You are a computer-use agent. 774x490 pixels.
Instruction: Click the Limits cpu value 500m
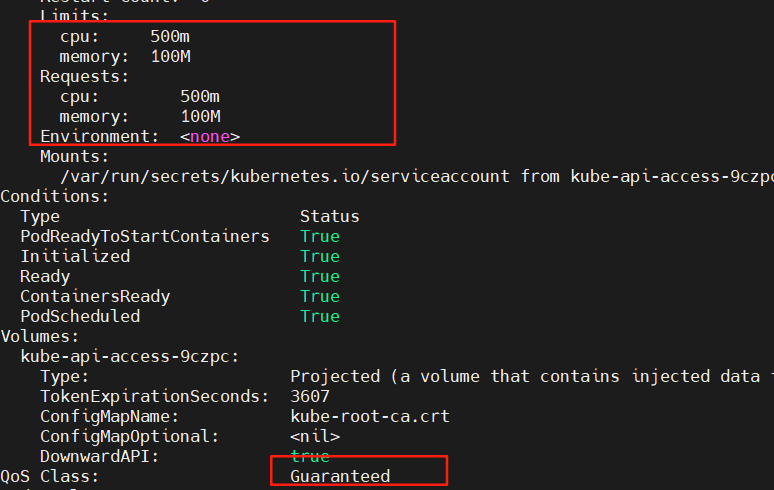[170, 37]
